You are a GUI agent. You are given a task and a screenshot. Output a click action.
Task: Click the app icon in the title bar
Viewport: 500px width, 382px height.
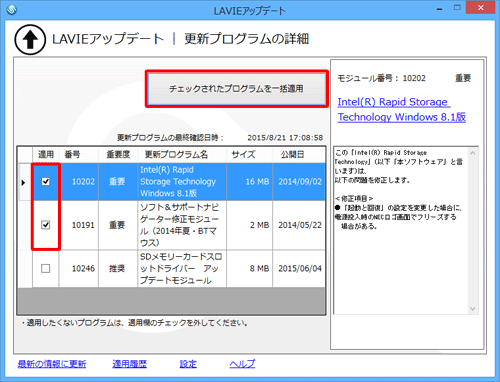[x=12, y=10]
